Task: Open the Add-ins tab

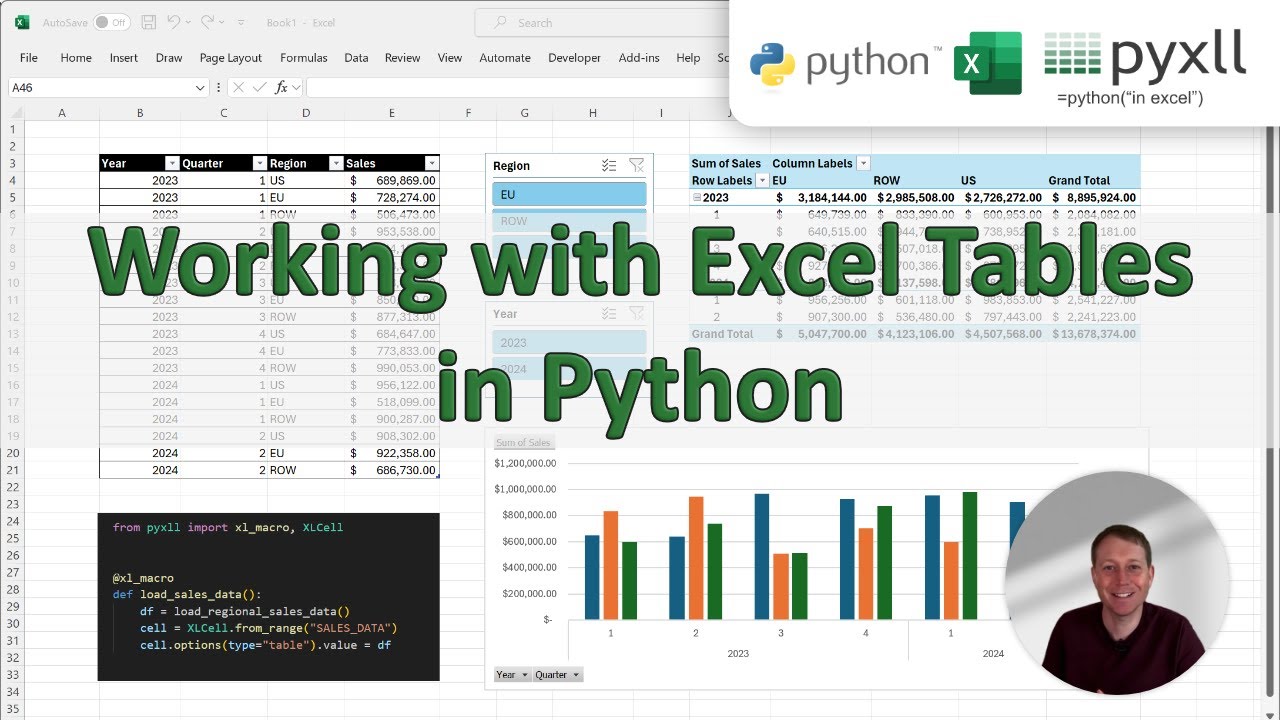Action: click(x=639, y=58)
